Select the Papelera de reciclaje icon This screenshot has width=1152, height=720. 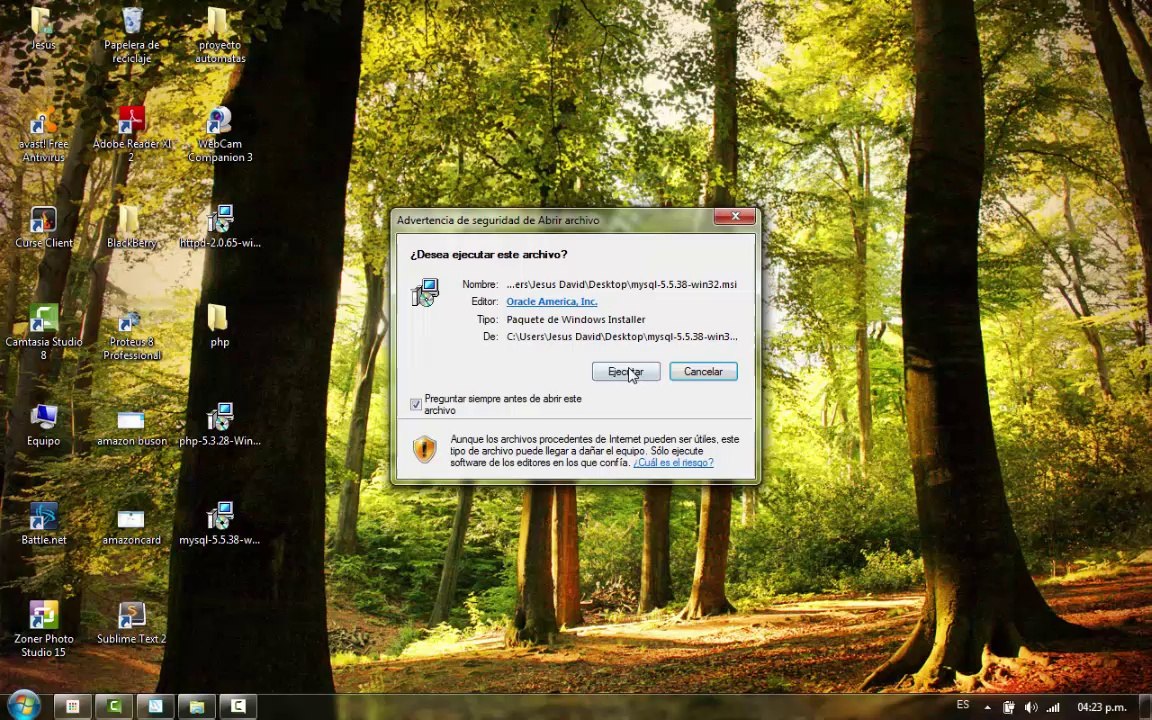coord(132,35)
